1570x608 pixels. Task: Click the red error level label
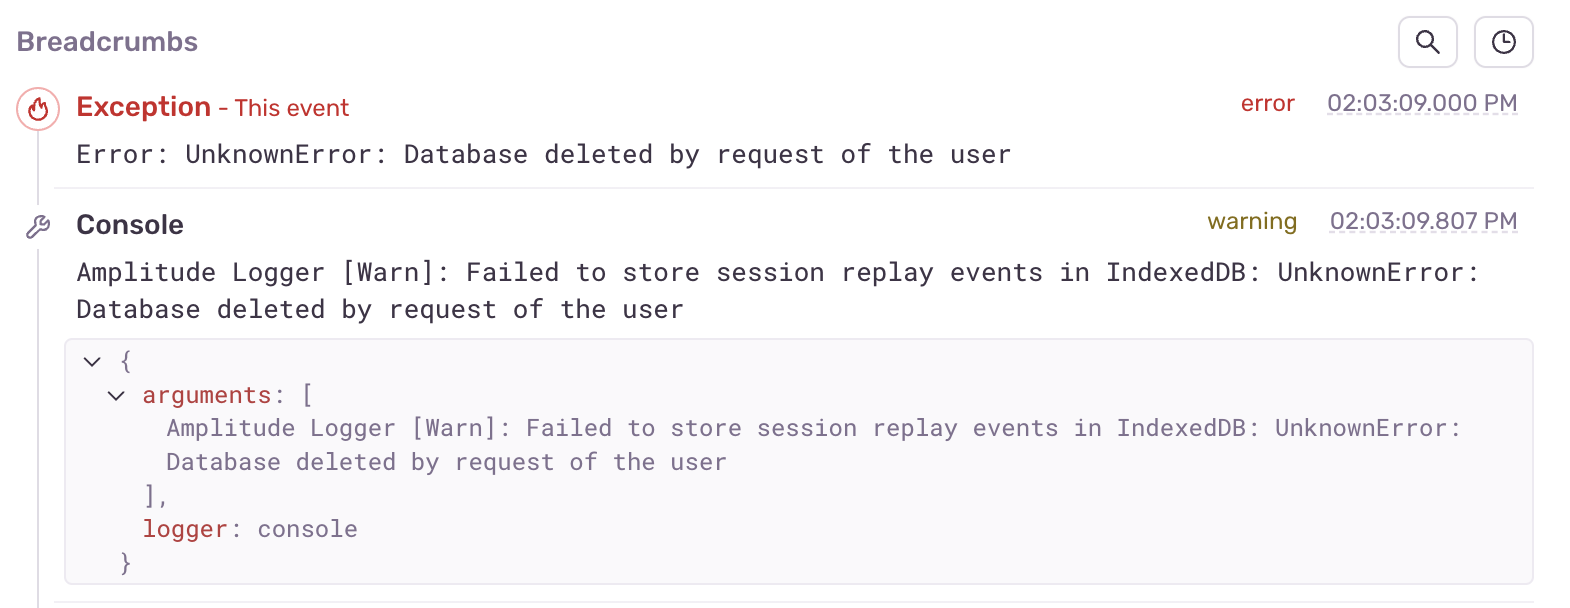click(1267, 104)
